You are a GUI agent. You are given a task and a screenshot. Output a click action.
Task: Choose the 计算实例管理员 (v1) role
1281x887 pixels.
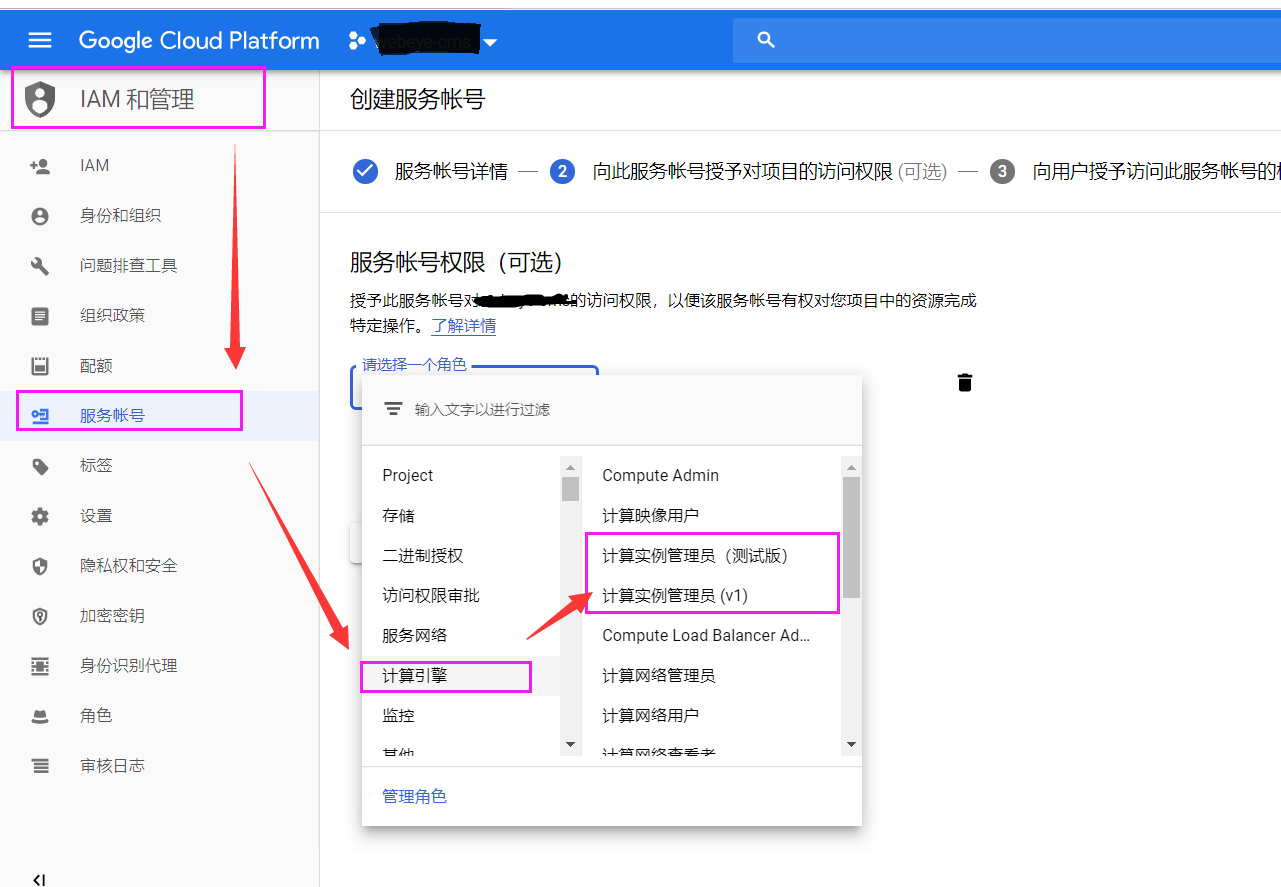pyautogui.click(x=712, y=596)
